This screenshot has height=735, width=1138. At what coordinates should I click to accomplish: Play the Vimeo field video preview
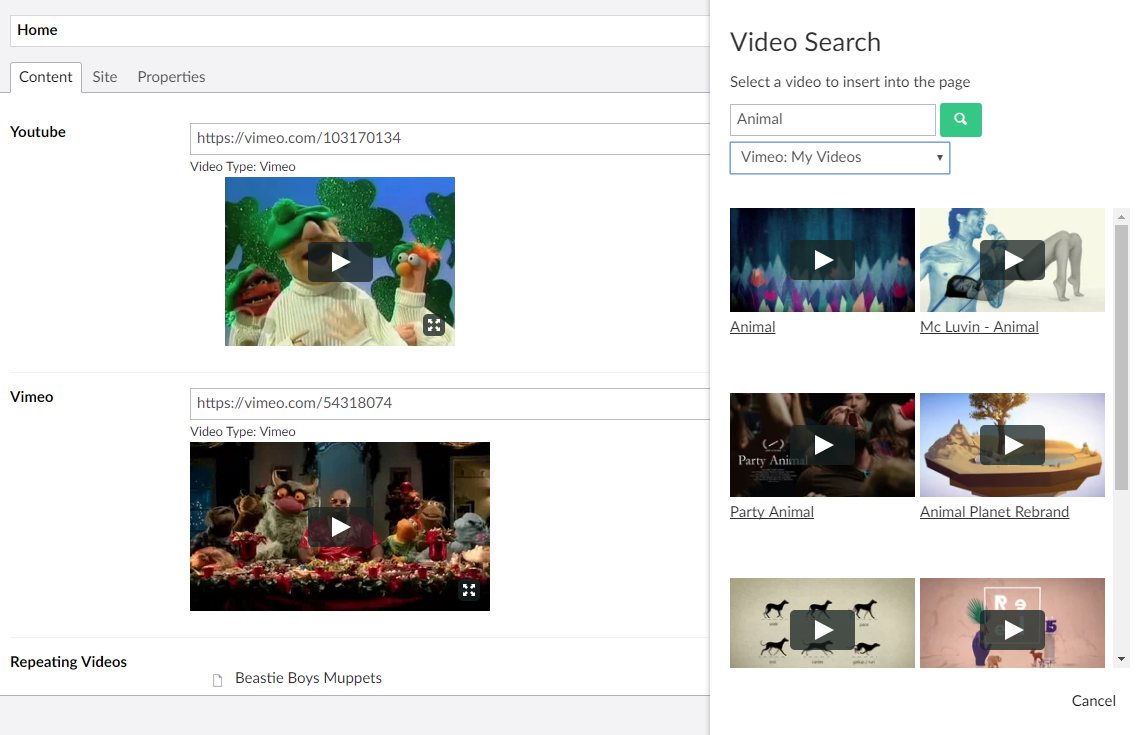point(340,526)
